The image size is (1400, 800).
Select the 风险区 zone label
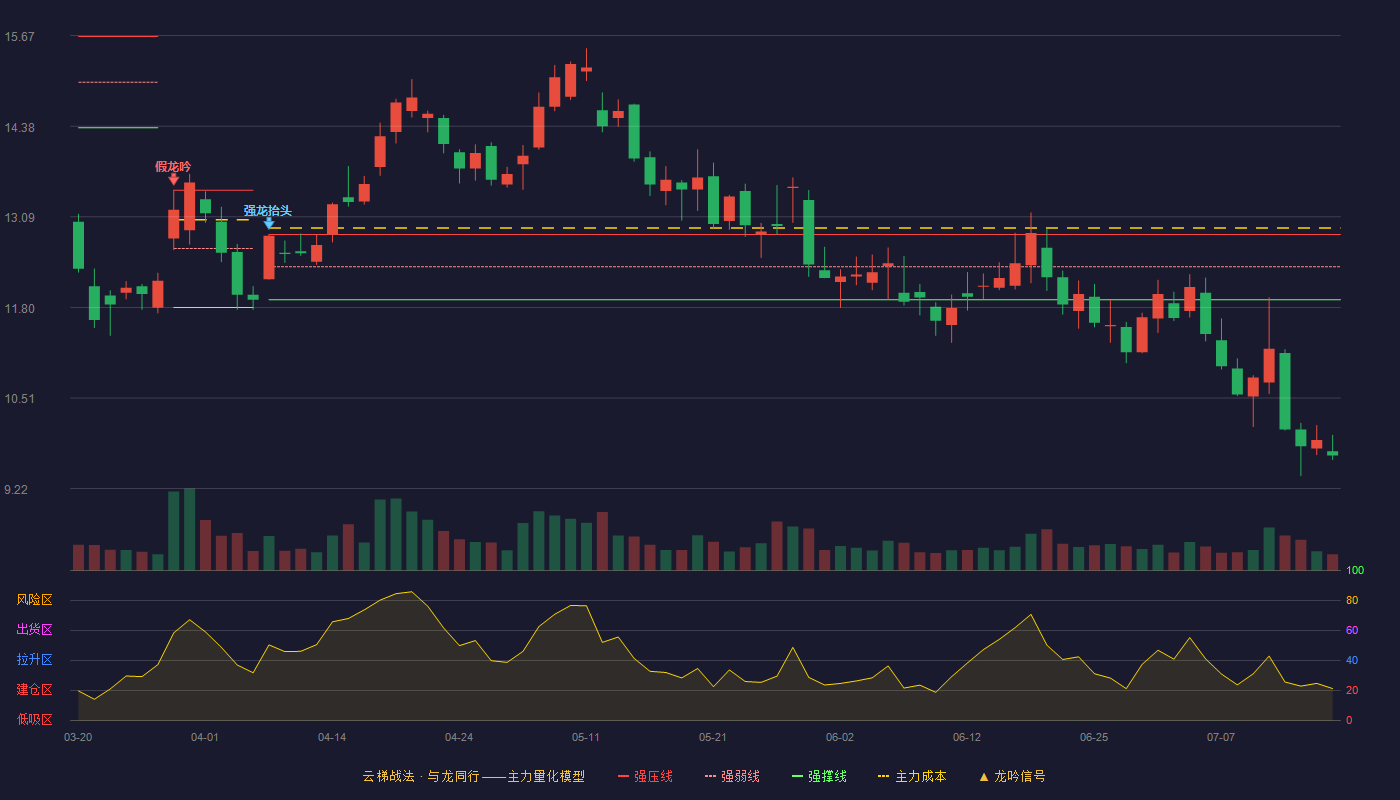click(x=34, y=600)
